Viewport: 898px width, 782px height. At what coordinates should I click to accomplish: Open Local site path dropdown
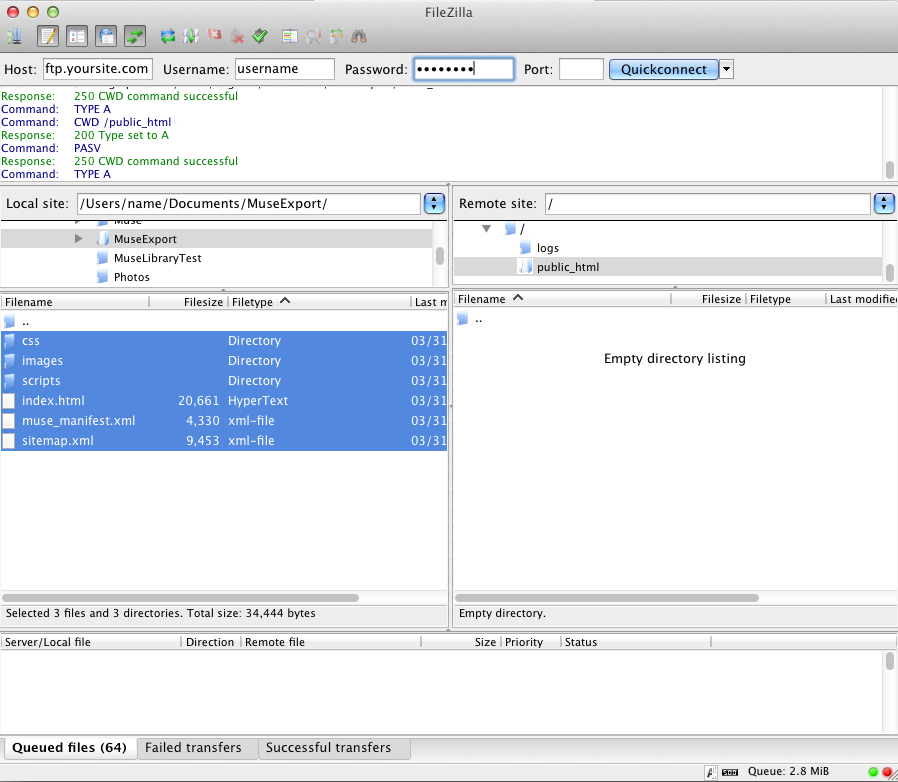coord(434,203)
